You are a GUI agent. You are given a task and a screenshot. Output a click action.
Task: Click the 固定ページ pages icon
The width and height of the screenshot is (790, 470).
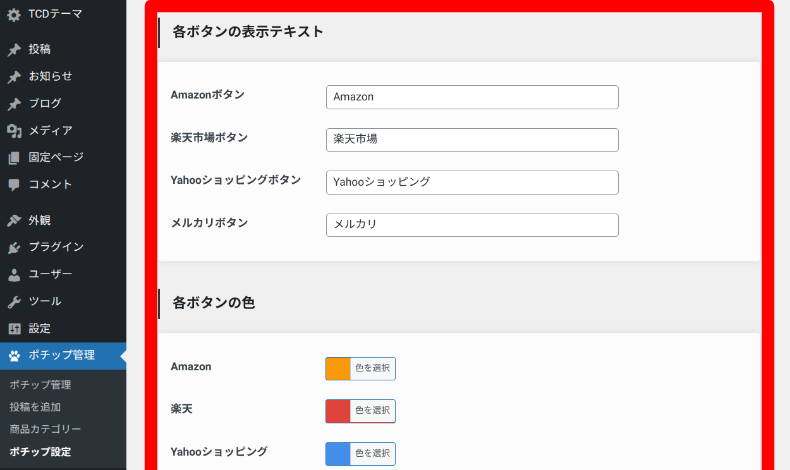click(14, 158)
